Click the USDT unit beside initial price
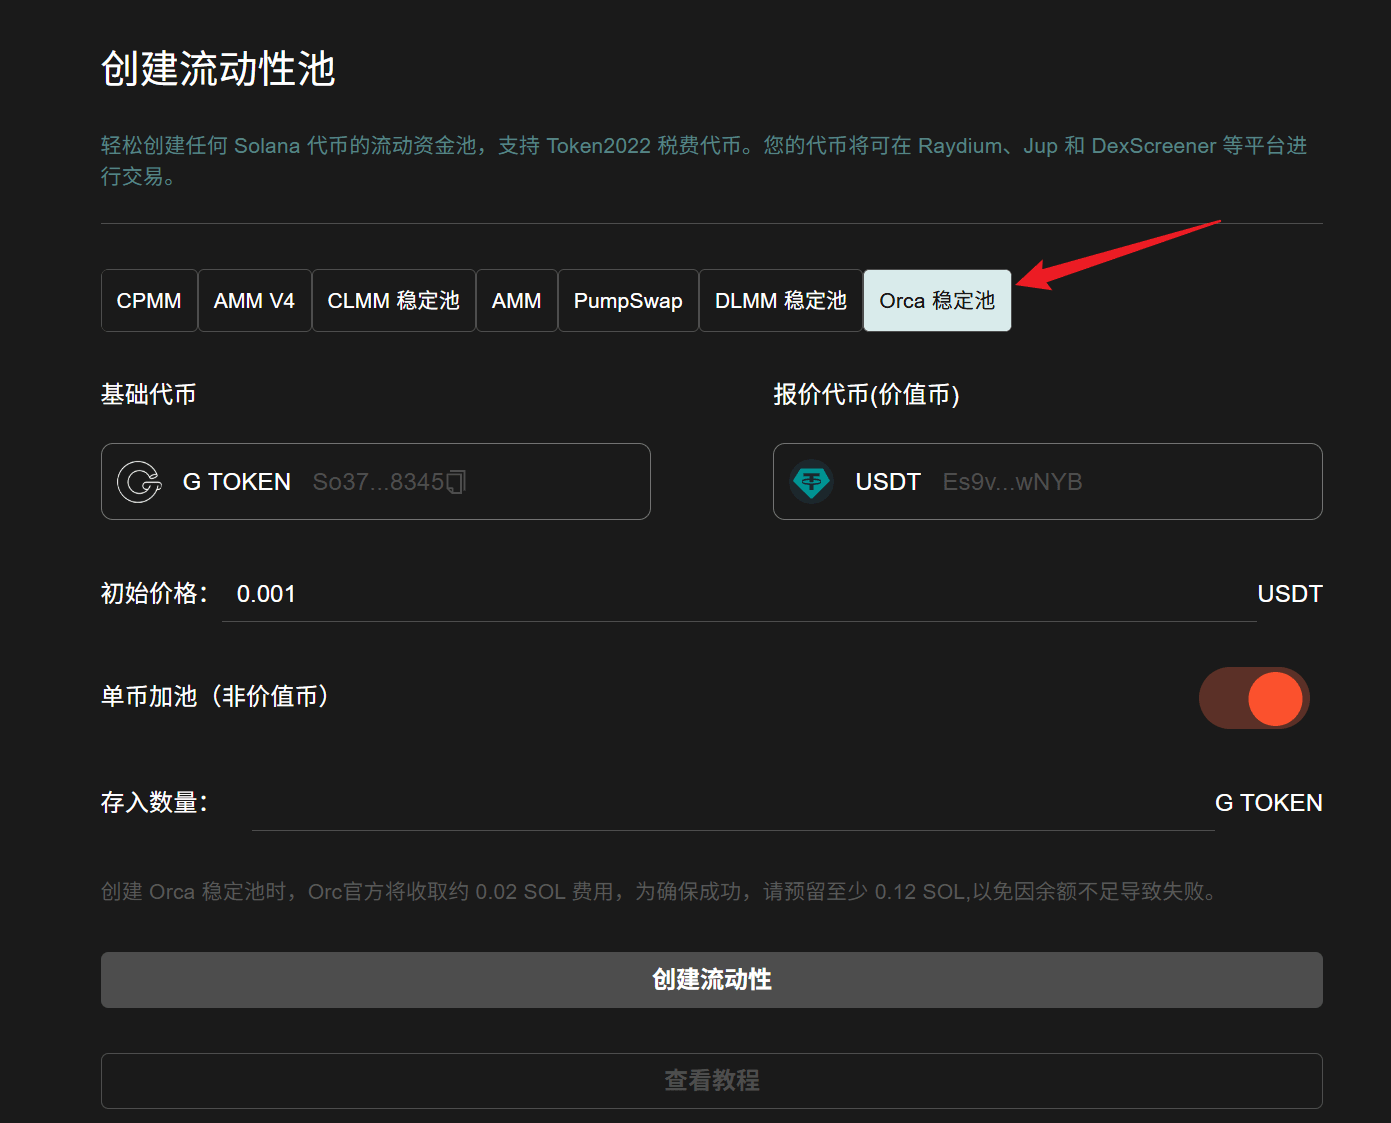Image resolution: width=1391 pixels, height=1123 pixels. [x=1290, y=594]
